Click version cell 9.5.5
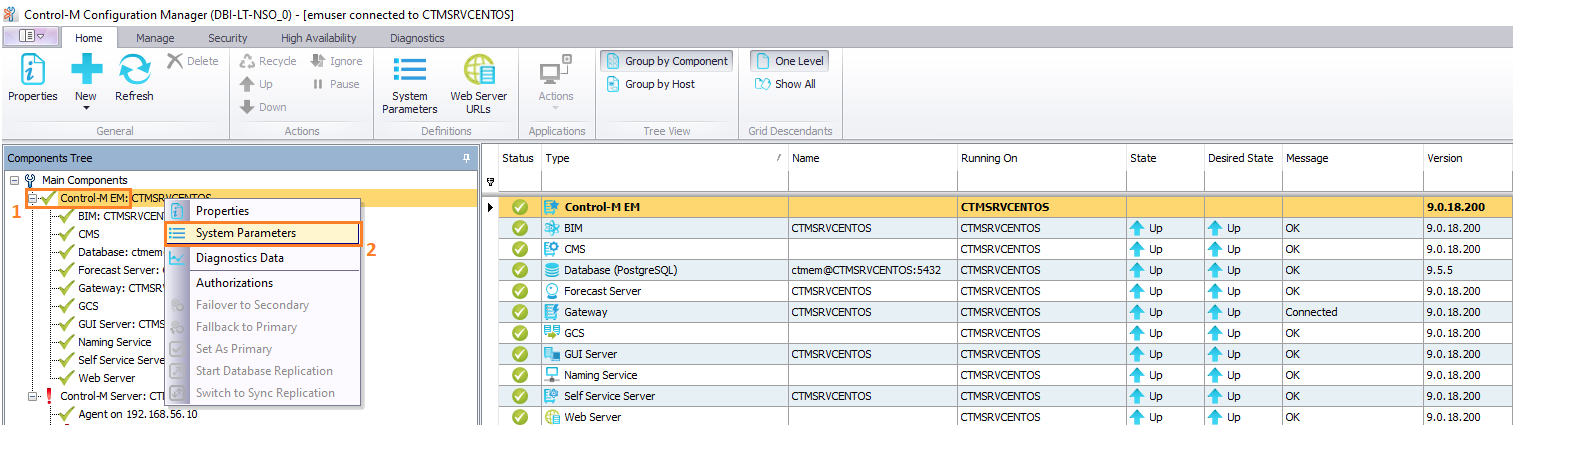1582x468 pixels. (x=1467, y=270)
